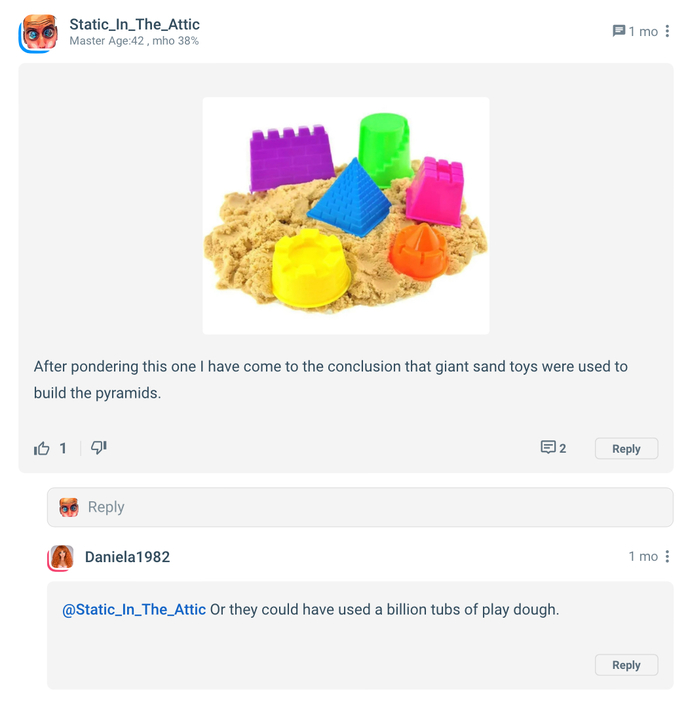Click the thumbs up like icon
The width and height of the screenshot is (690, 703).
click(42, 448)
